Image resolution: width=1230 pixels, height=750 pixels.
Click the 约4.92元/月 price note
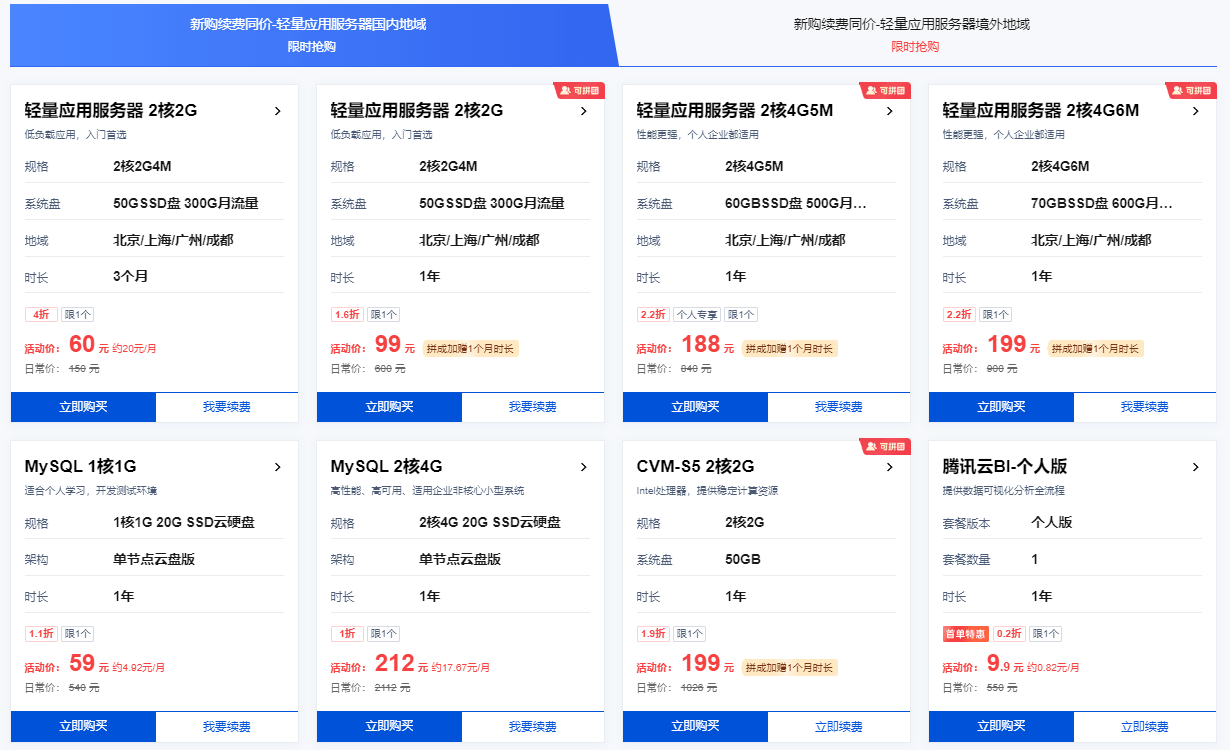(x=138, y=667)
